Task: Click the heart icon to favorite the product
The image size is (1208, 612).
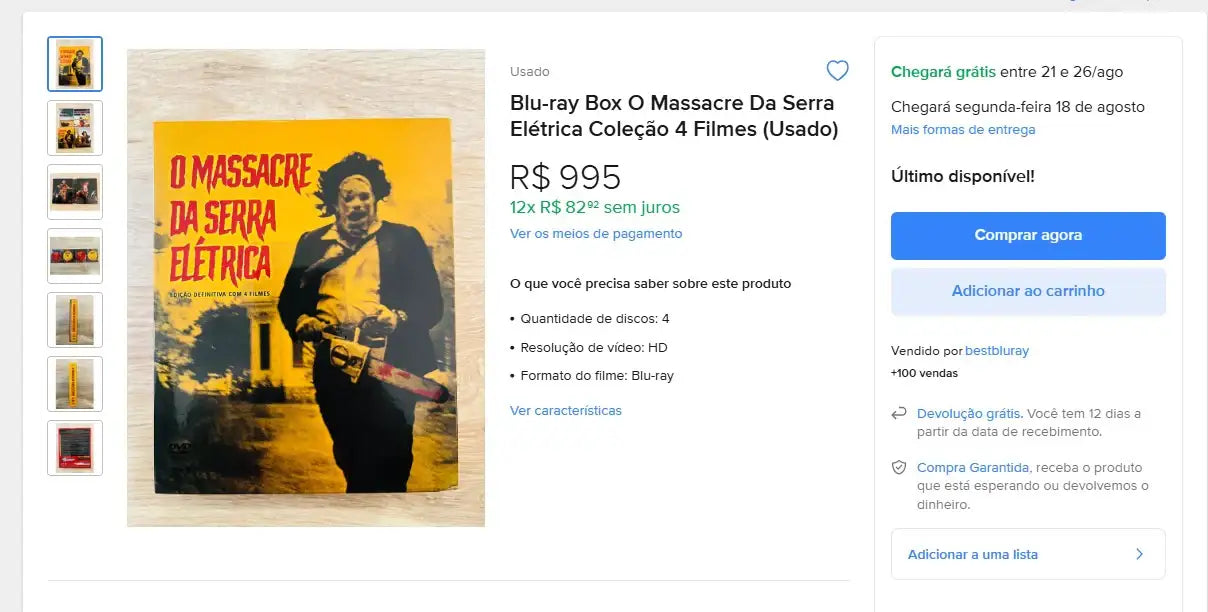Action: coord(837,70)
